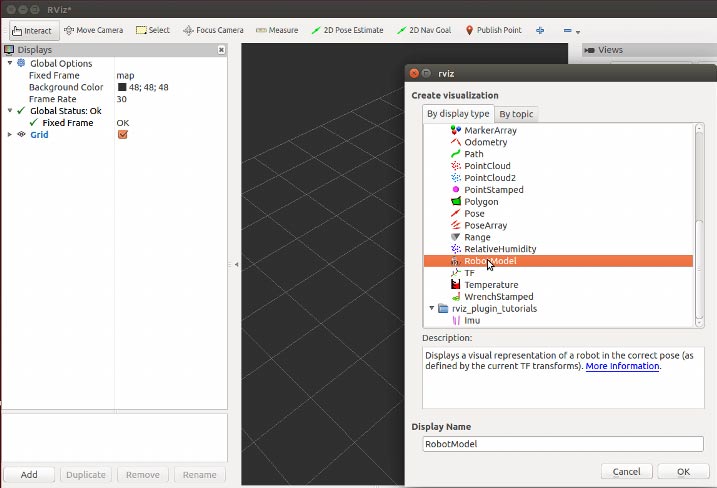Click the Views panel camera icon

(589, 50)
